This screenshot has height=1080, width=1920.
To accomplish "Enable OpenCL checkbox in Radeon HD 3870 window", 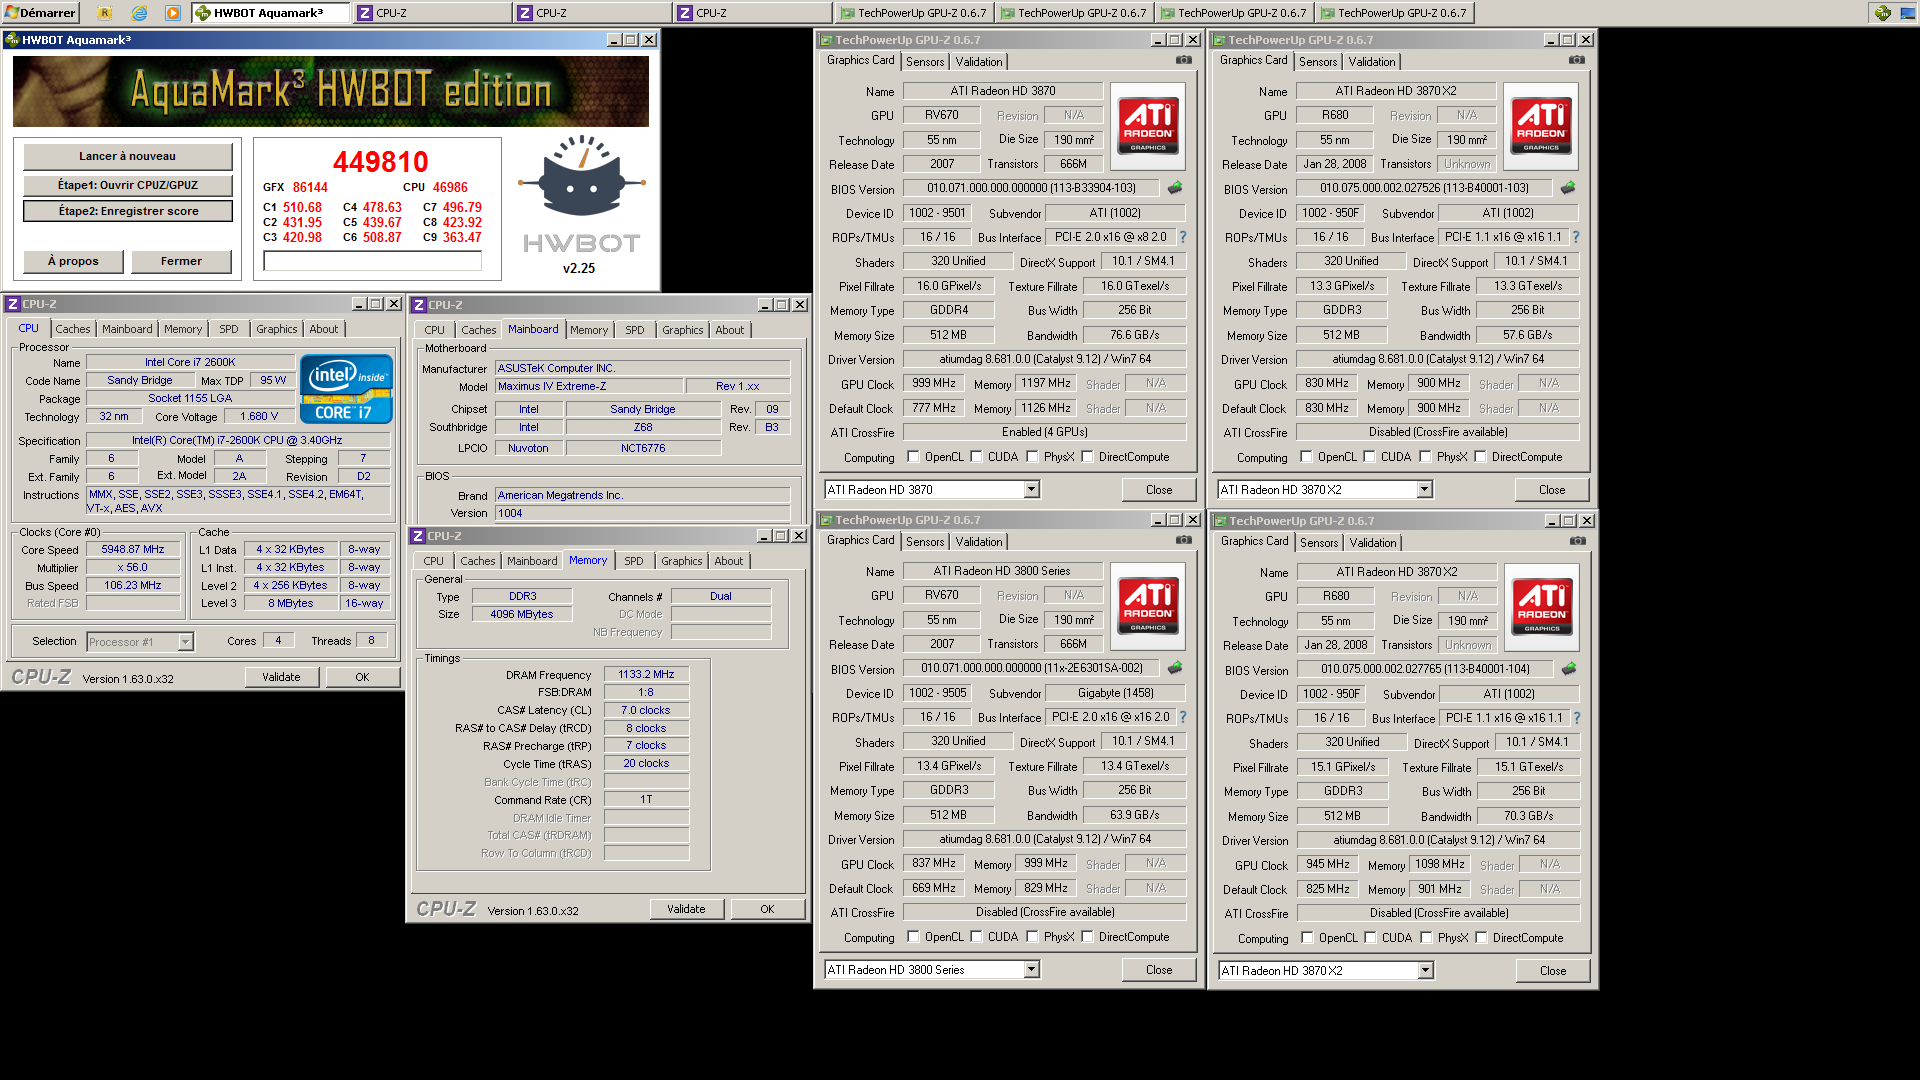I will pyautogui.click(x=913, y=457).
